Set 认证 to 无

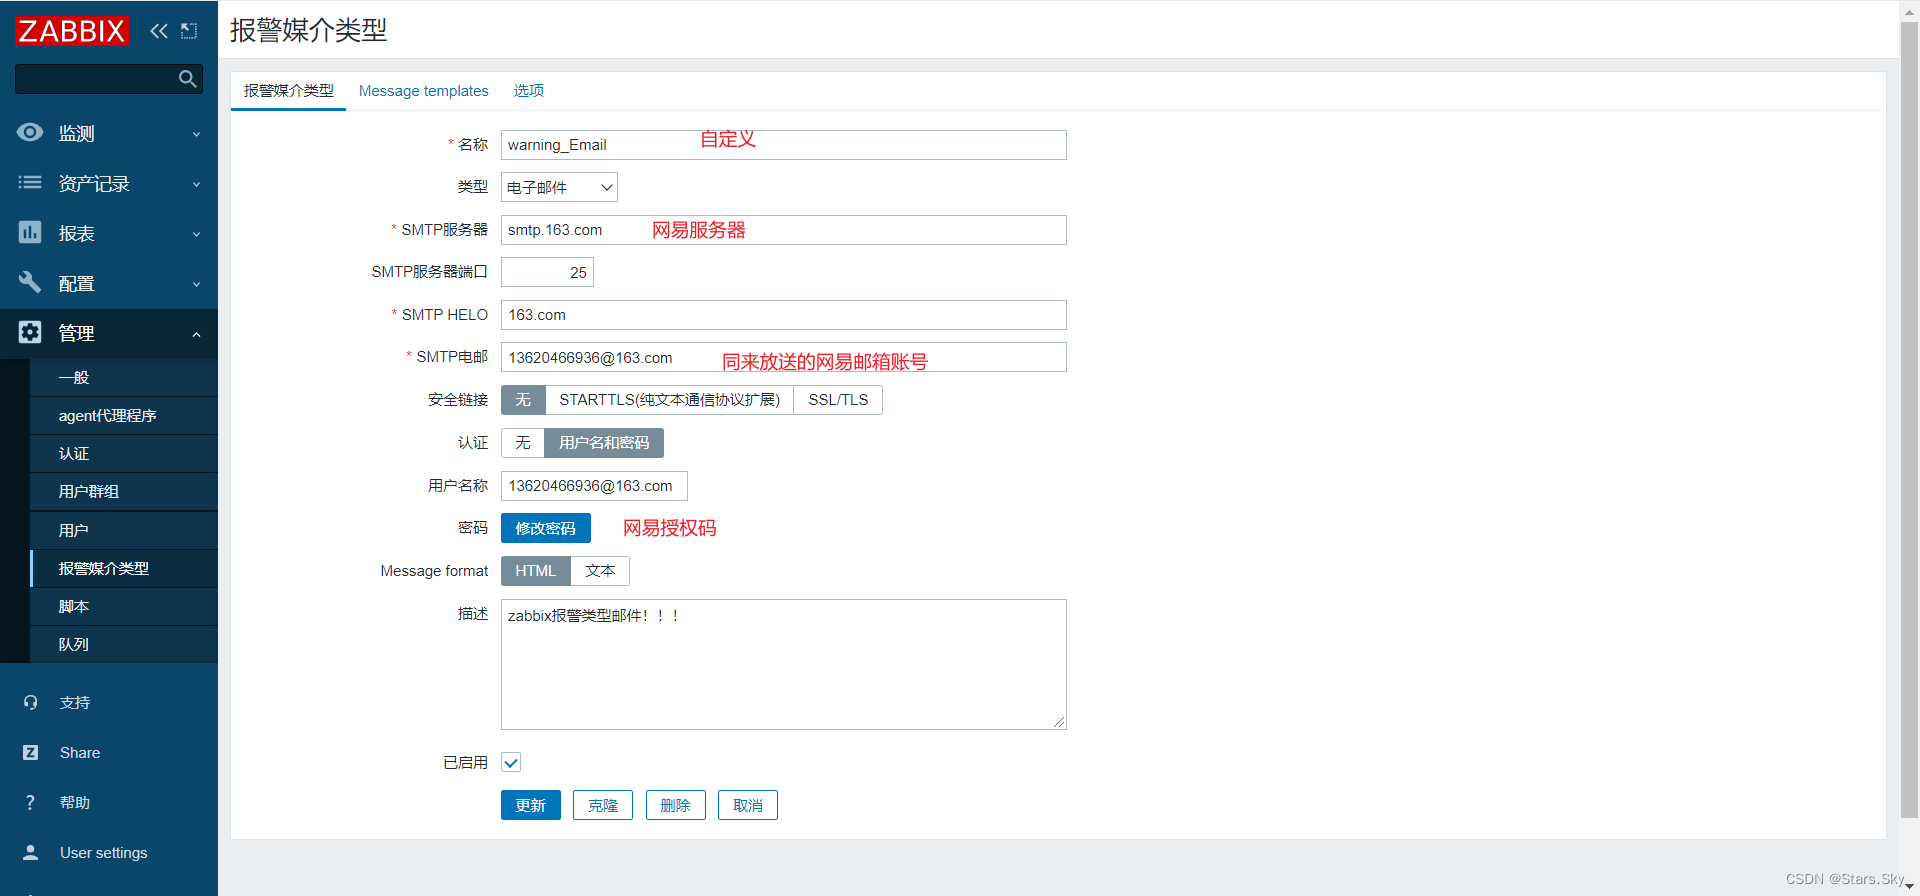click(523, 443)
